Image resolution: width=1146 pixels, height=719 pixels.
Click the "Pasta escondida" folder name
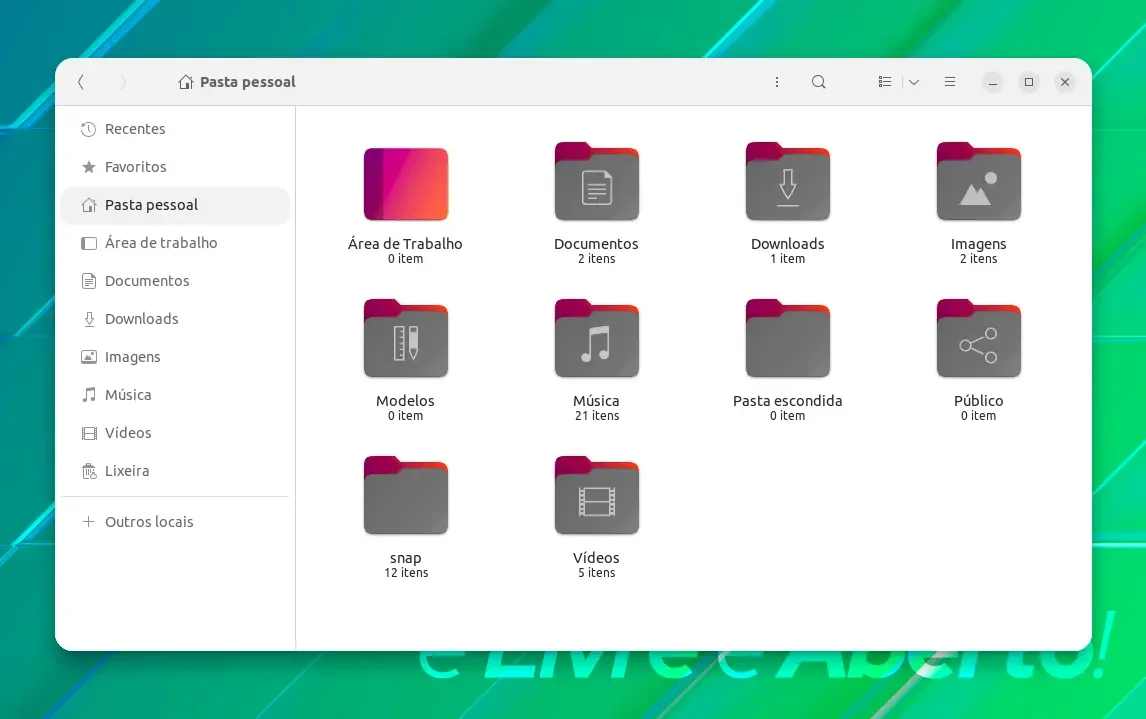pyautogui.click(x=788, y=400)
